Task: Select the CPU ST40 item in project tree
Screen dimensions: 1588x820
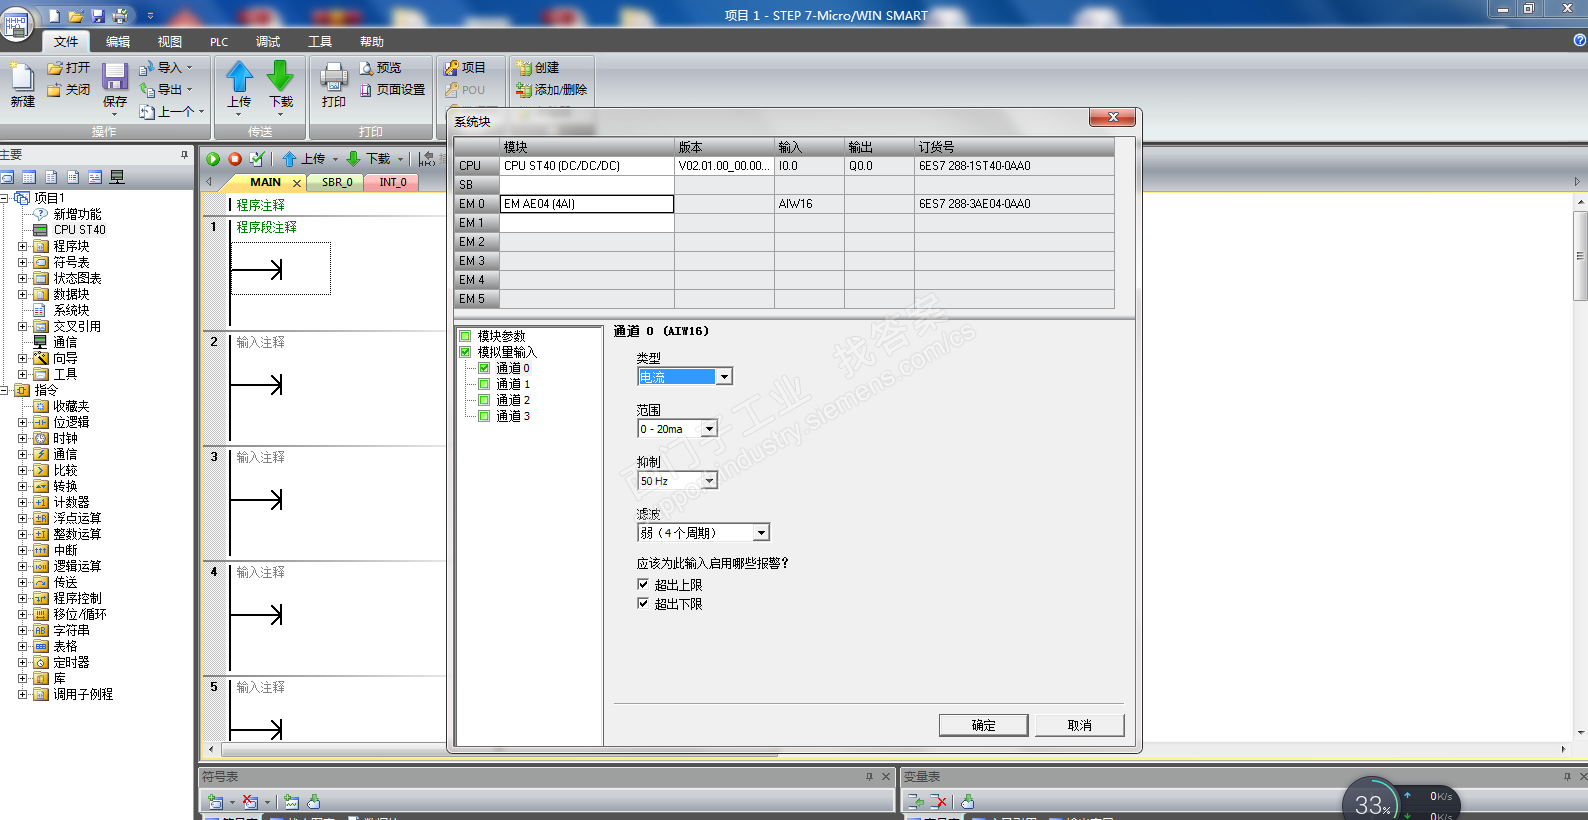Action: [79, 230]
